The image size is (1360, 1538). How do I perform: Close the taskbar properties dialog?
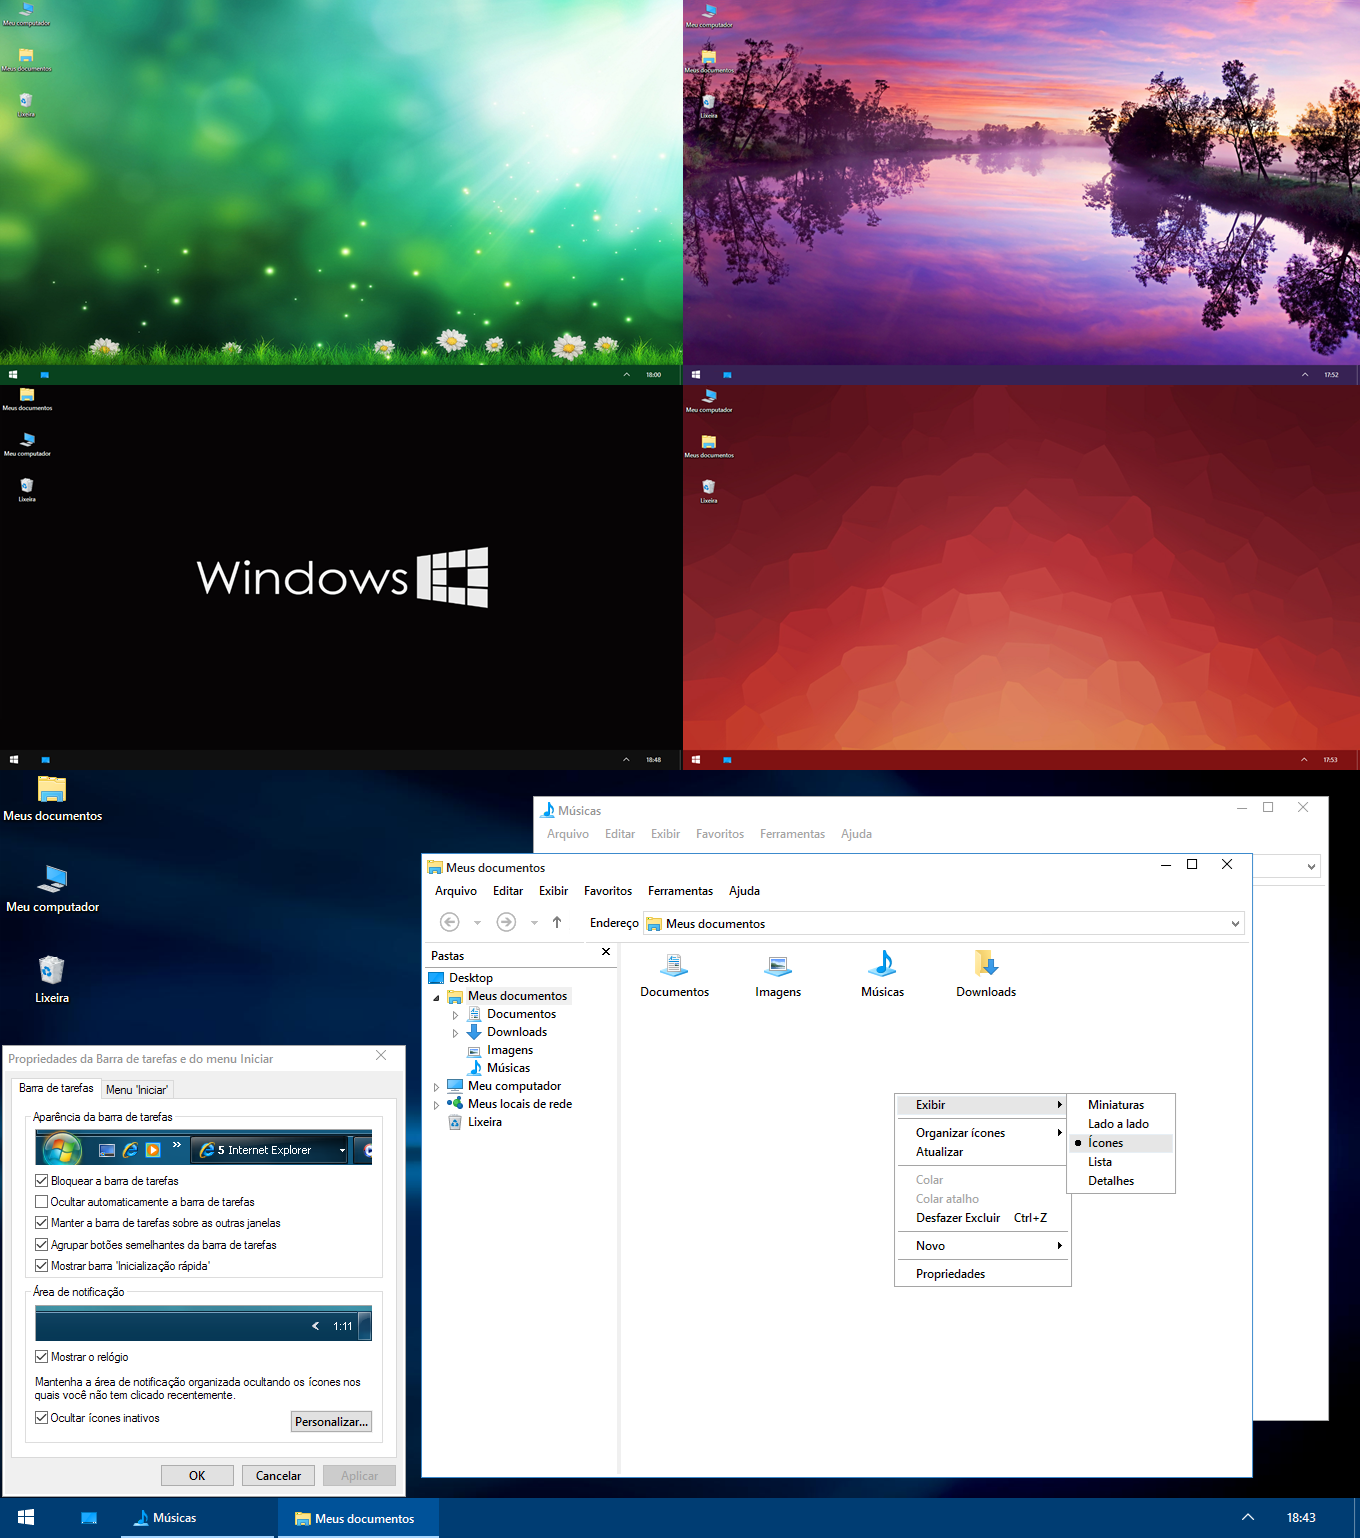pos(381,1055)
